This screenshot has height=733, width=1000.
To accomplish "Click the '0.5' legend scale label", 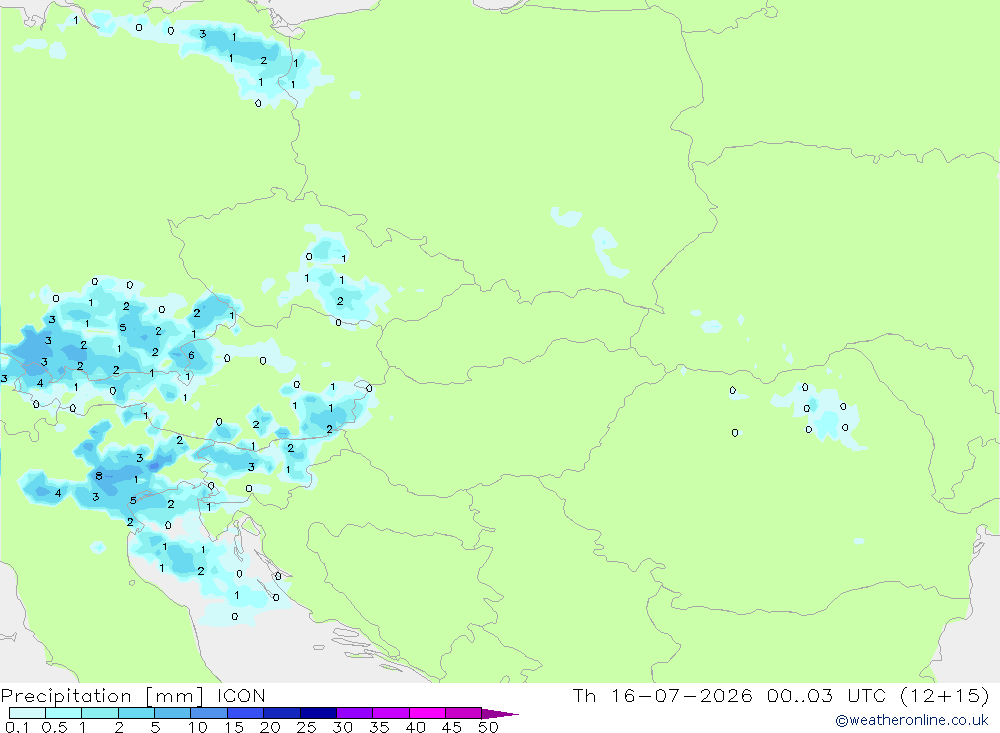I will pos(55,727).
